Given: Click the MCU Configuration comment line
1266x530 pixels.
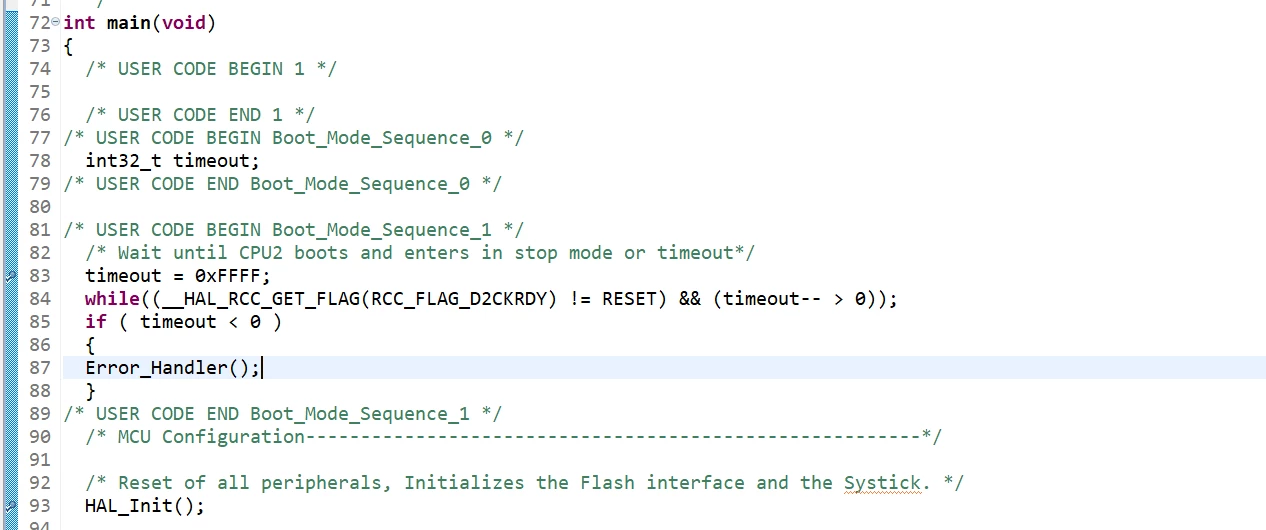Looking at the screenshot, I should tap(514, 437).
